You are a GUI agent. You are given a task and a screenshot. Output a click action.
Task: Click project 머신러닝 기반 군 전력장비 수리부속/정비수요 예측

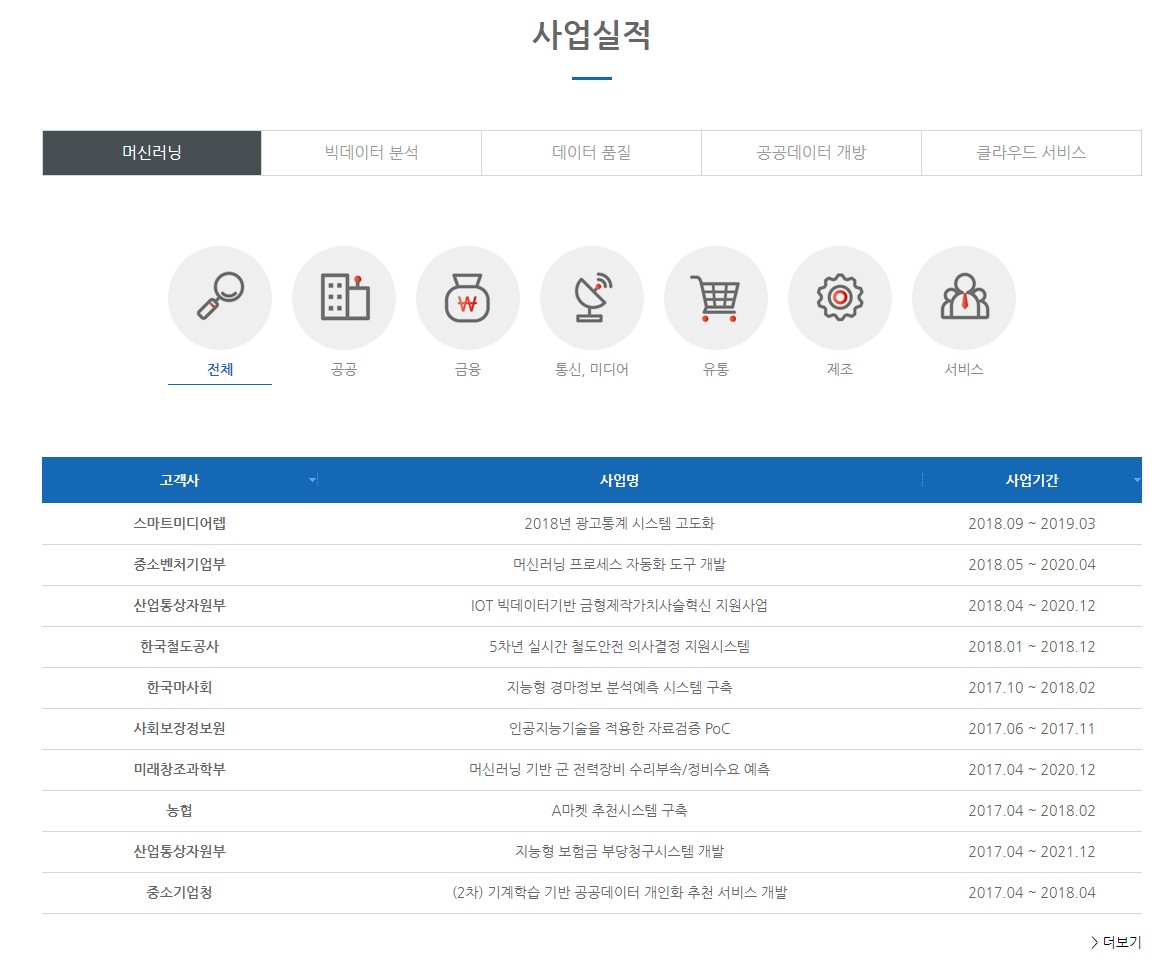[620, 769]
